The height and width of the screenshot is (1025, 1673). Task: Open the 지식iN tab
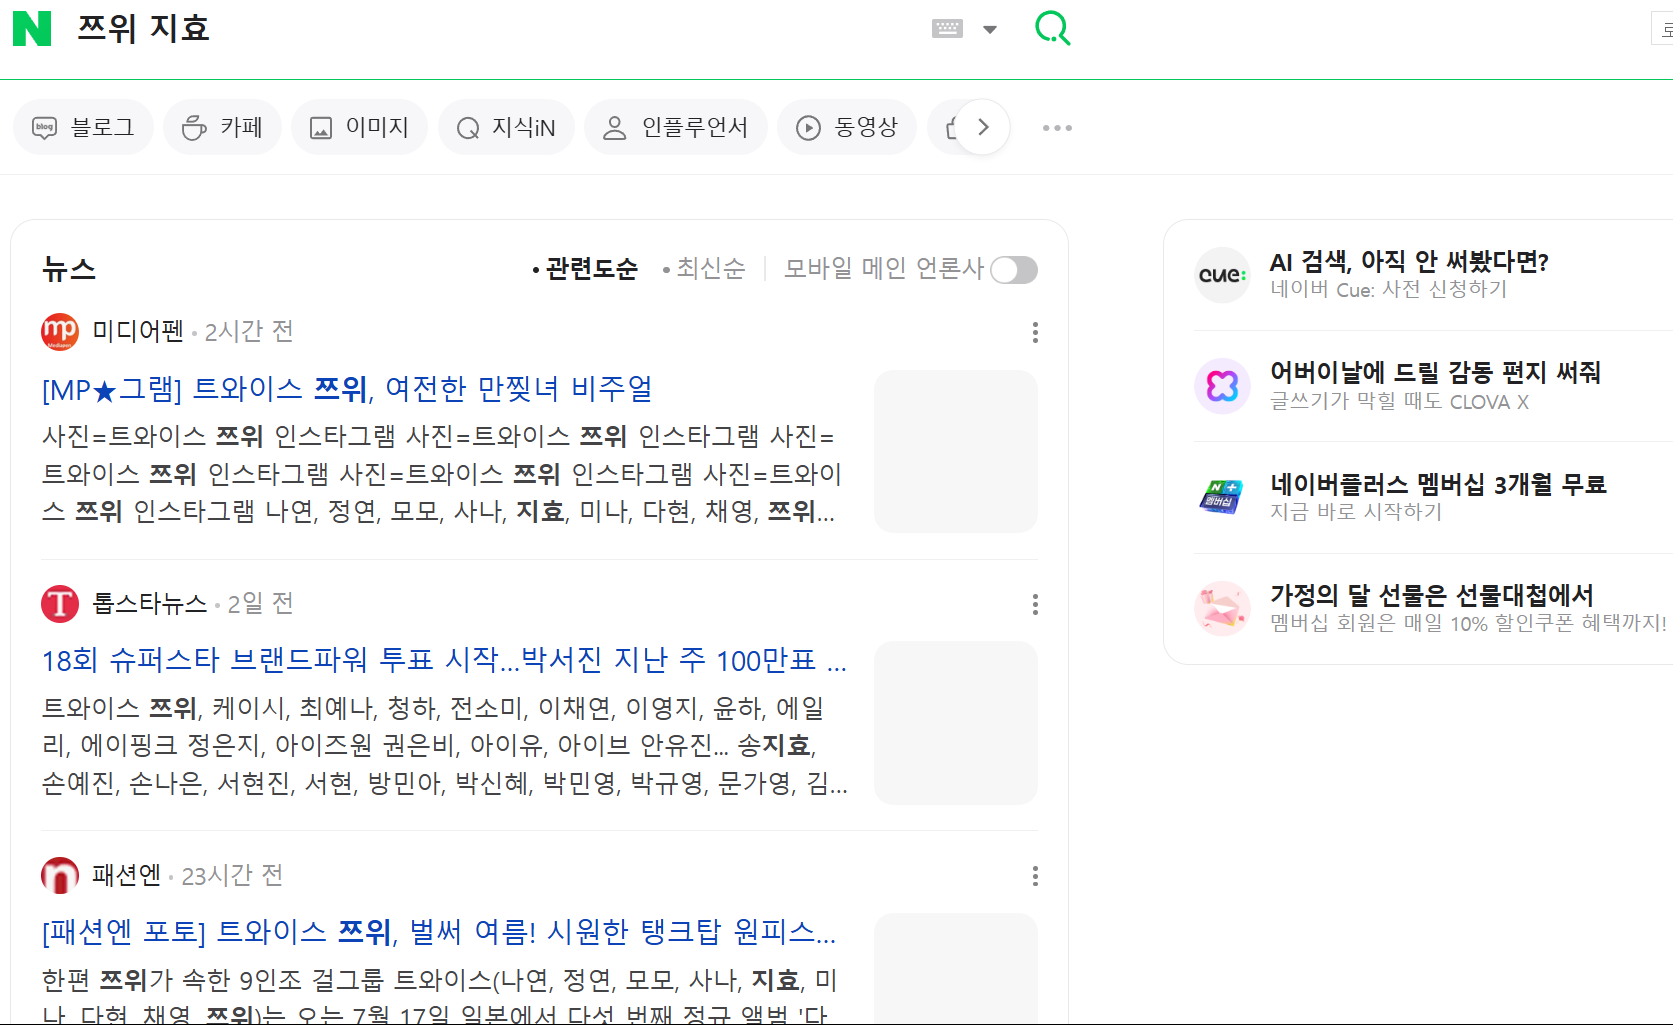[507, 128]
